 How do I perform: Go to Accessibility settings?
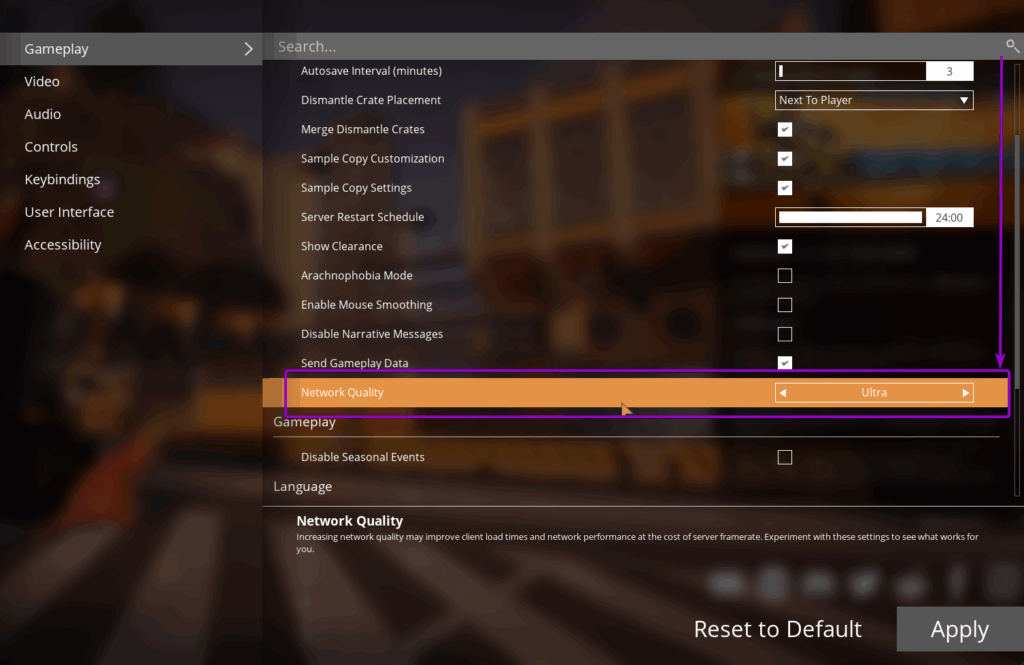(63, 245)
